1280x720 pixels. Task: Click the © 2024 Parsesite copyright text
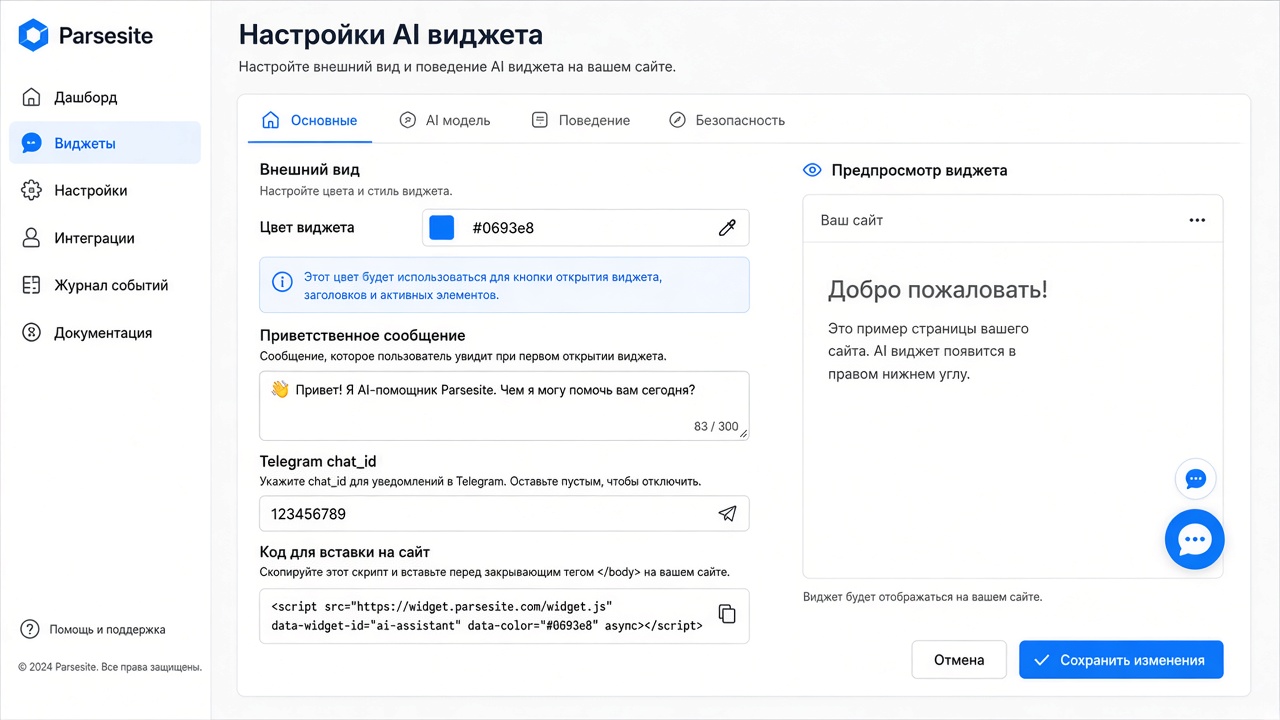click(x=110, y=667)
